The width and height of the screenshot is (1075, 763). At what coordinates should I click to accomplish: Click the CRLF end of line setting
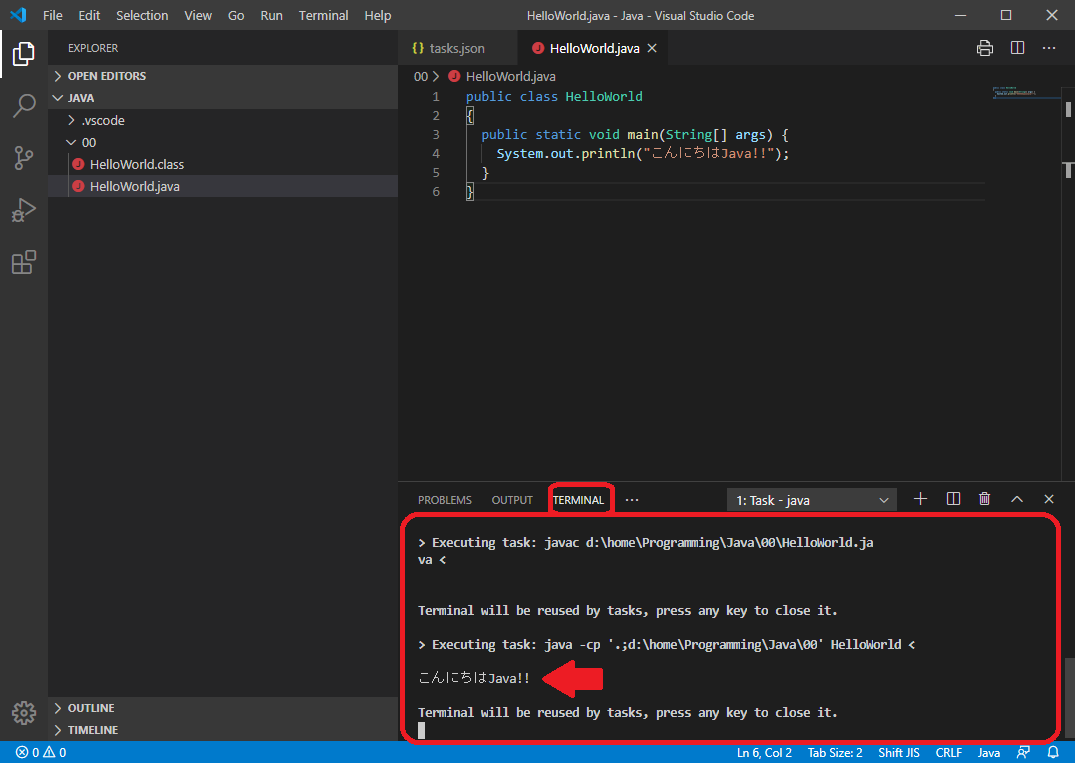[x=948, y=753]
